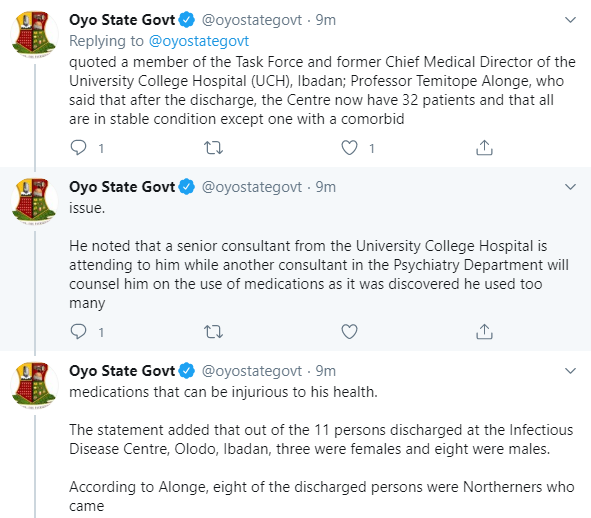The height and width of the screenshot is (518, 591).
Task: Reply to the tweet starting with 'issue.'
Action: click(78, 331)
